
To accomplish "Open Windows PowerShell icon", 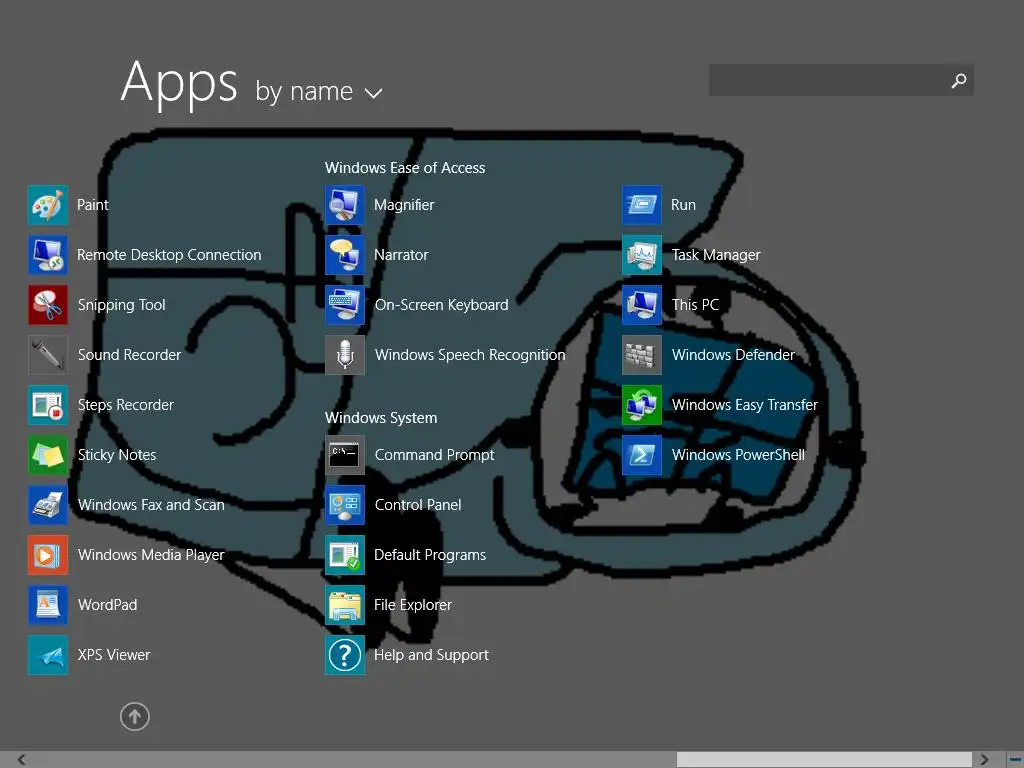I will pyautogui.click(x=642, y=455).
